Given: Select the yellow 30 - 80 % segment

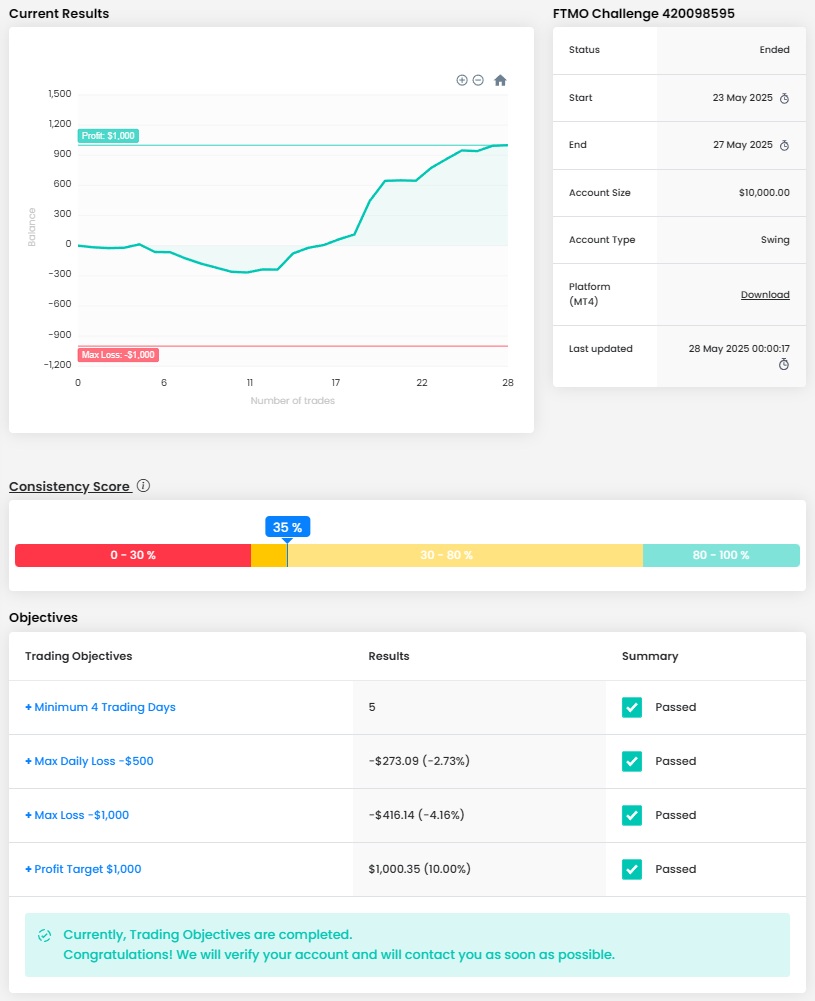Looking at the screenshot, I should [x=446, y=555].
